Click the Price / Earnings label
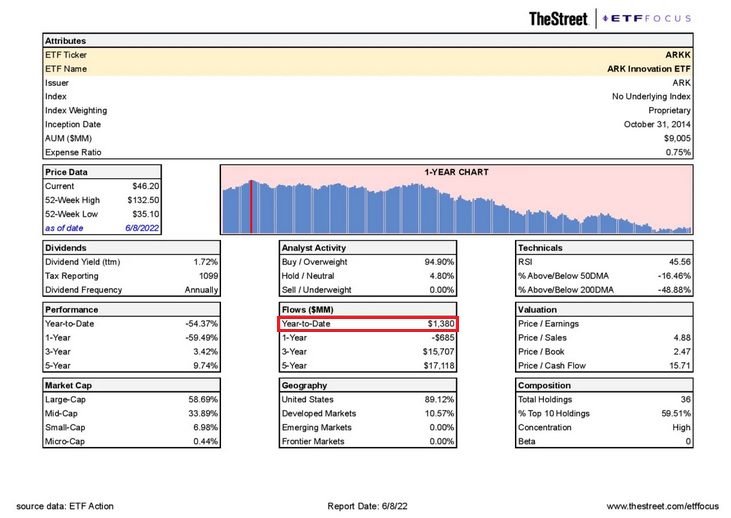 (548, 324)
